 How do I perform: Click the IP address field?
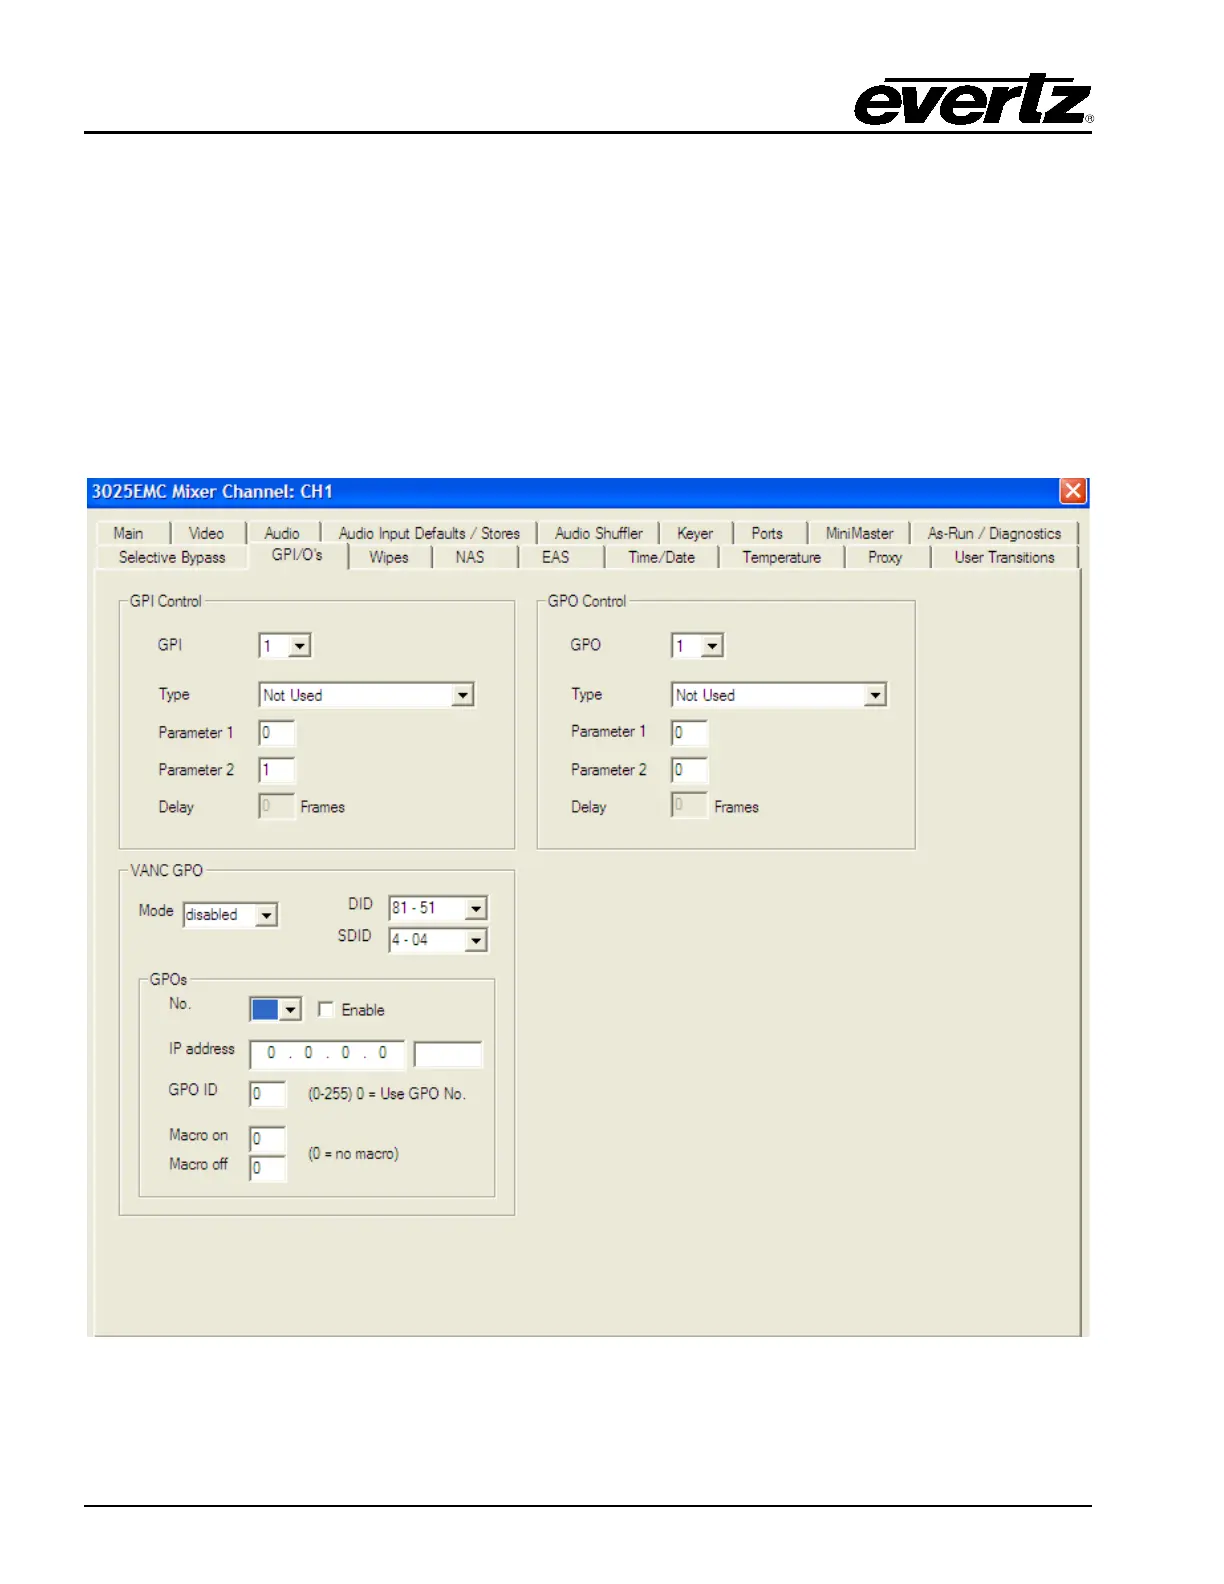327,1053
